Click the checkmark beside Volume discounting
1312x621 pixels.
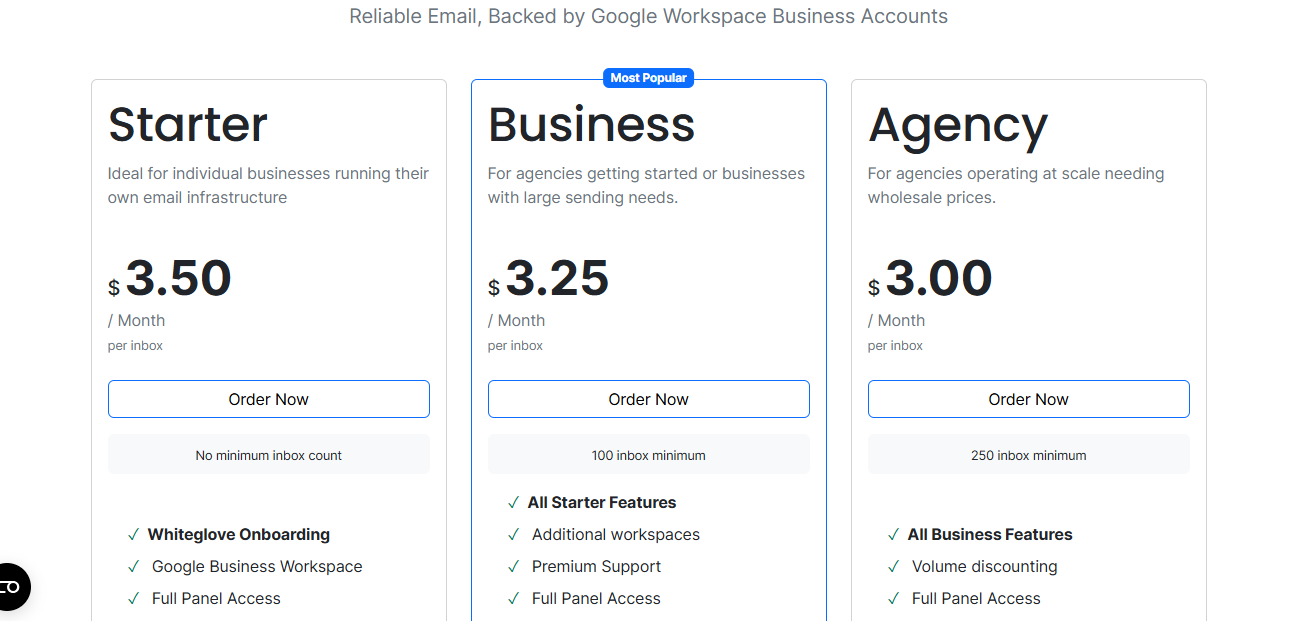click(893, 566)
